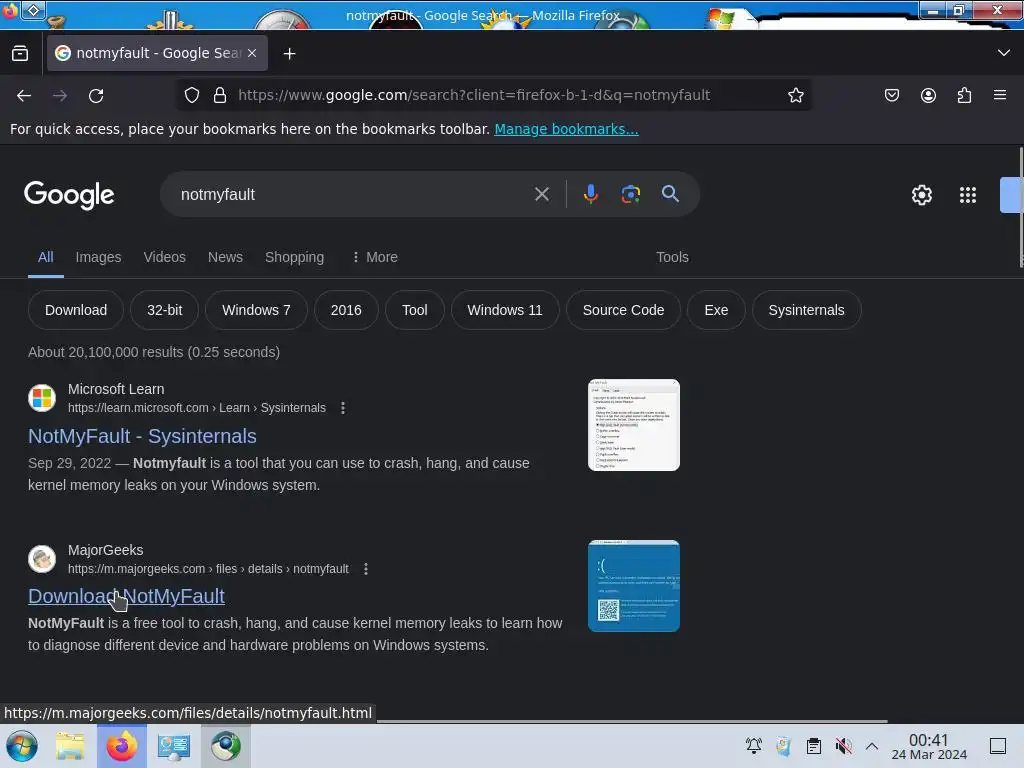
Task: Expand the list all tabs chevron
Action: tap(1004, 53)
